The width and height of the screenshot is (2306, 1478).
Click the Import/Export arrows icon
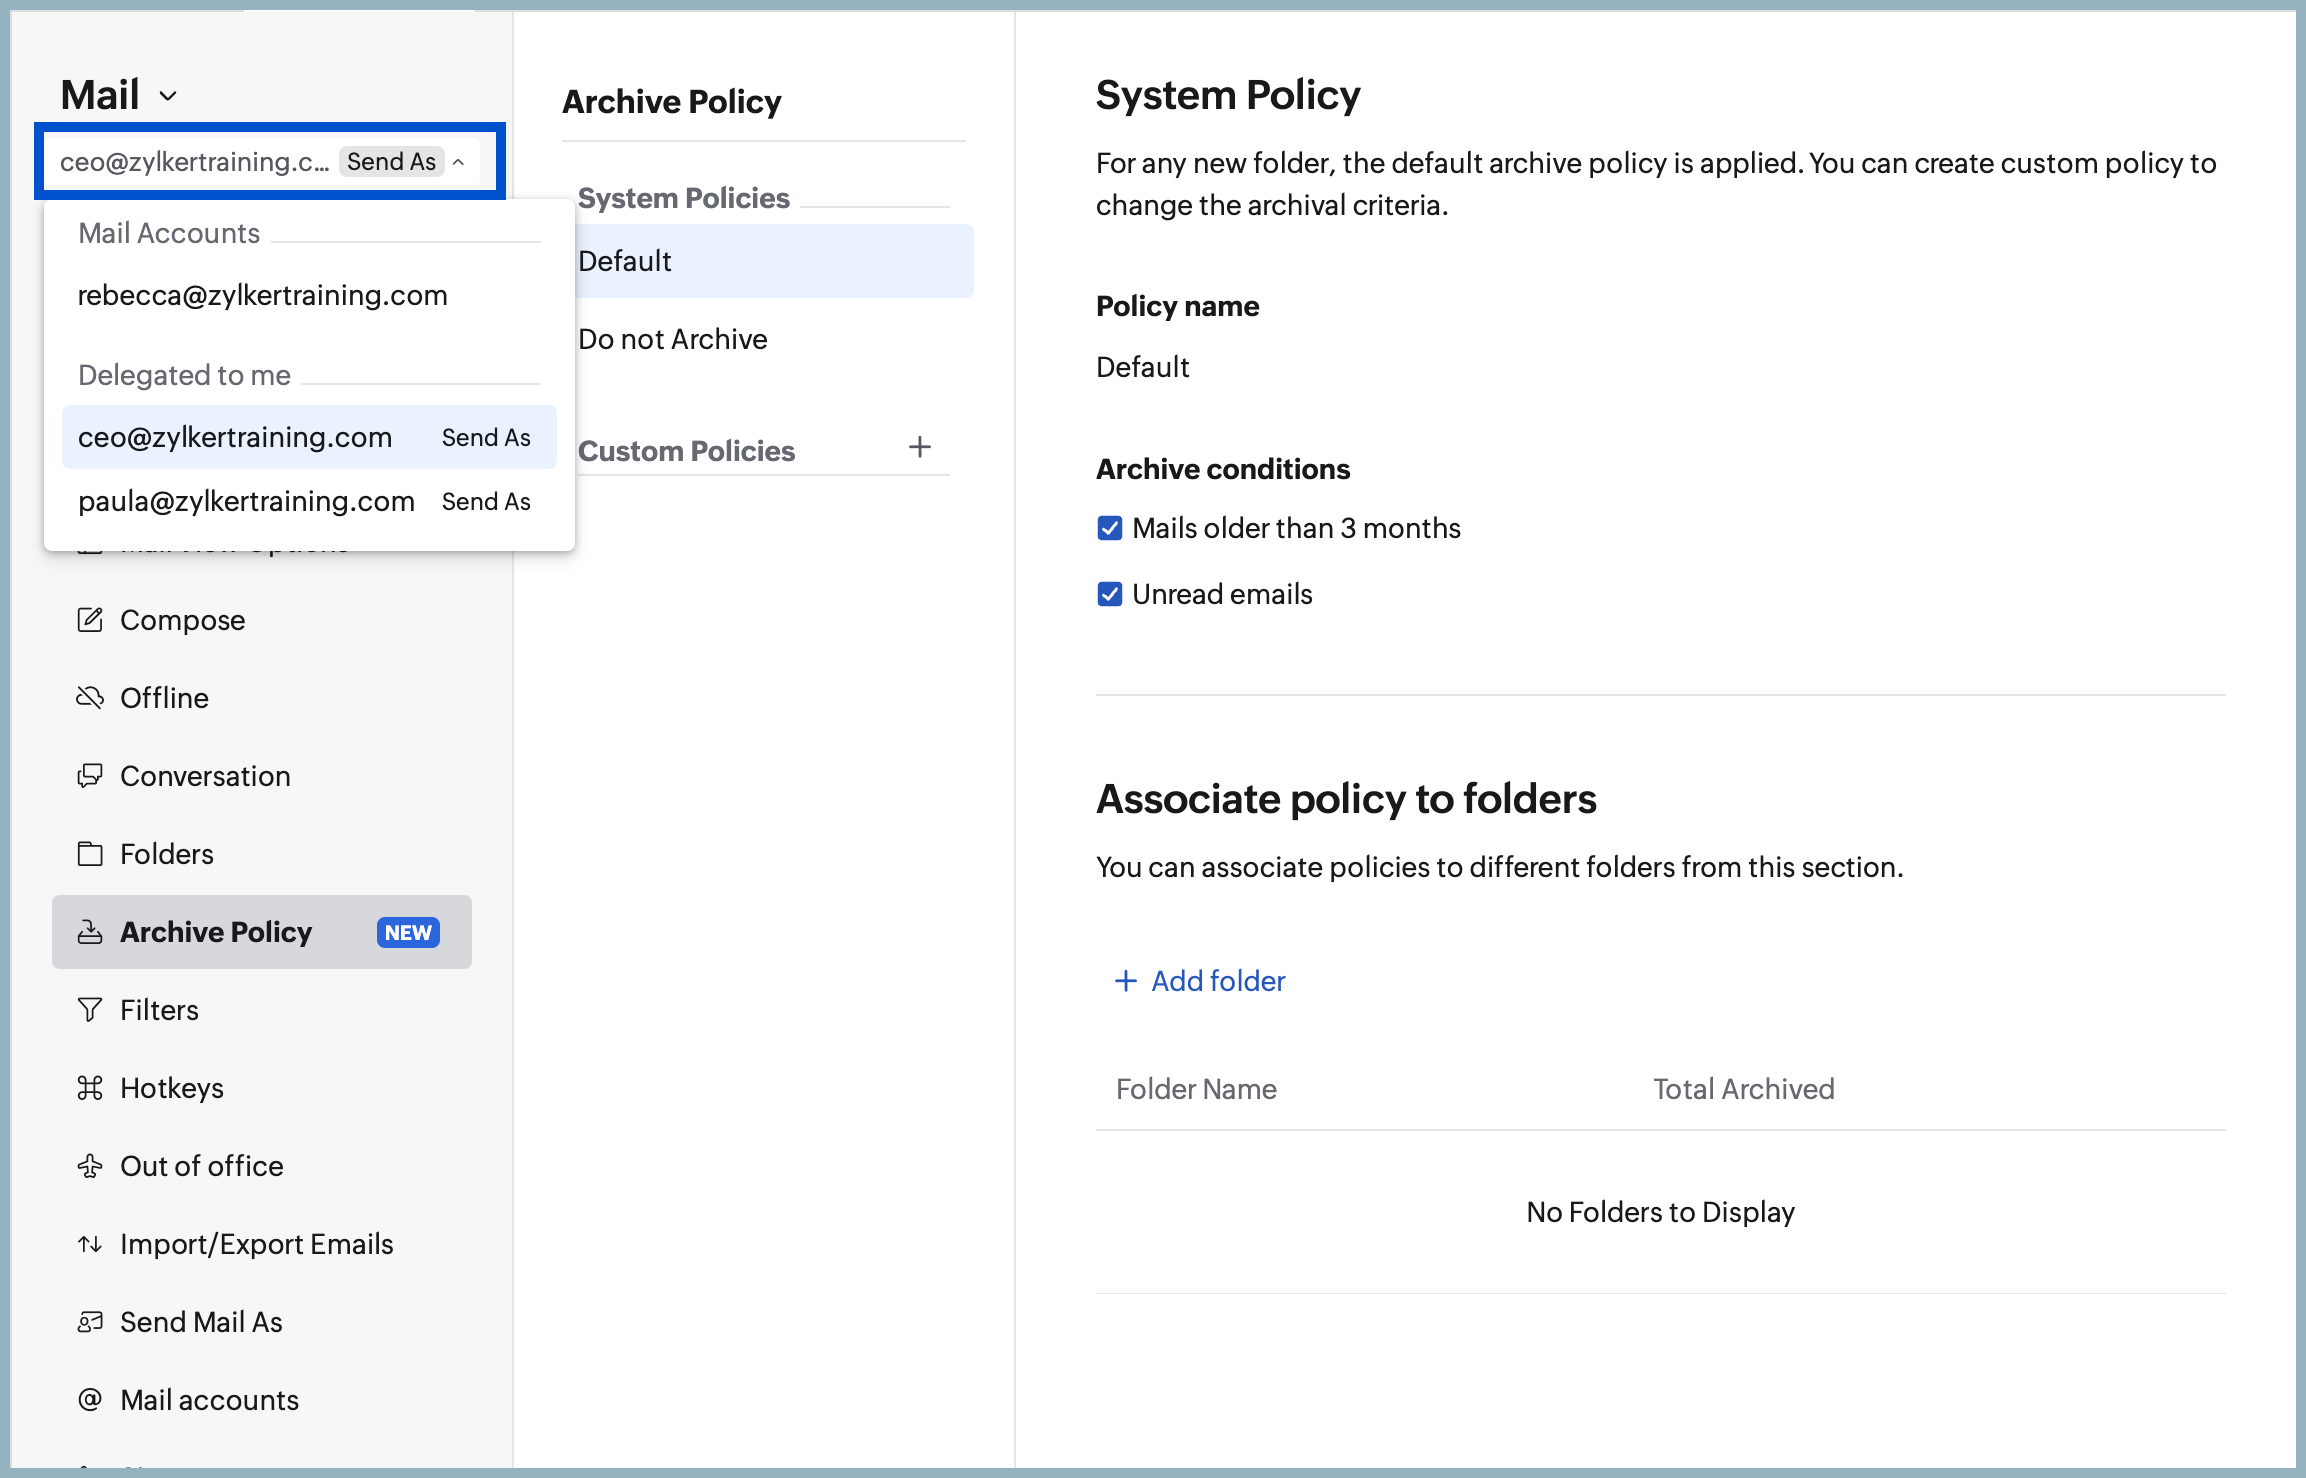[90, 1244]
